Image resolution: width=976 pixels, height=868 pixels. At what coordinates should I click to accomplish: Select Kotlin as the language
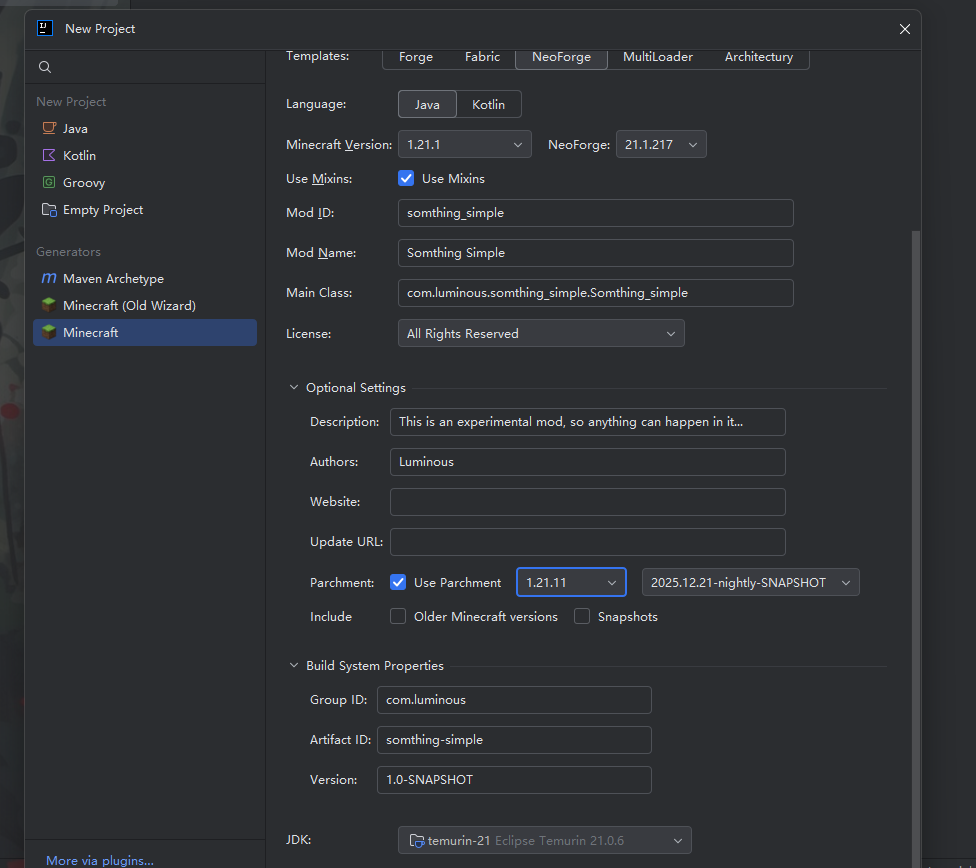click(488, 104)
